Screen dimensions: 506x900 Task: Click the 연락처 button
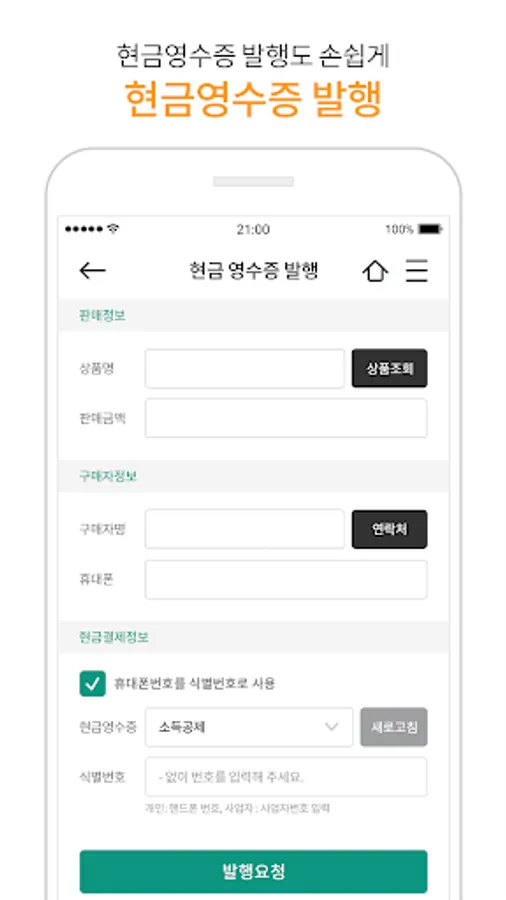pyautogui.click(x=390, y=529)
